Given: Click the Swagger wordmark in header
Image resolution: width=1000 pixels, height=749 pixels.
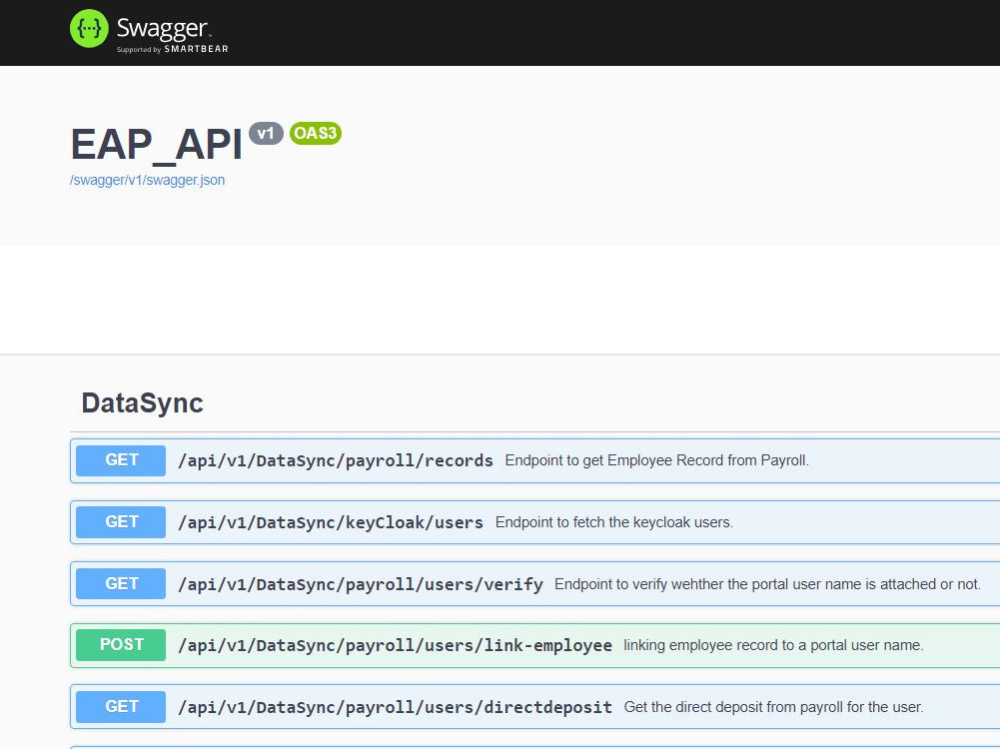Looking at the screenshot, I should click(163, 28).
